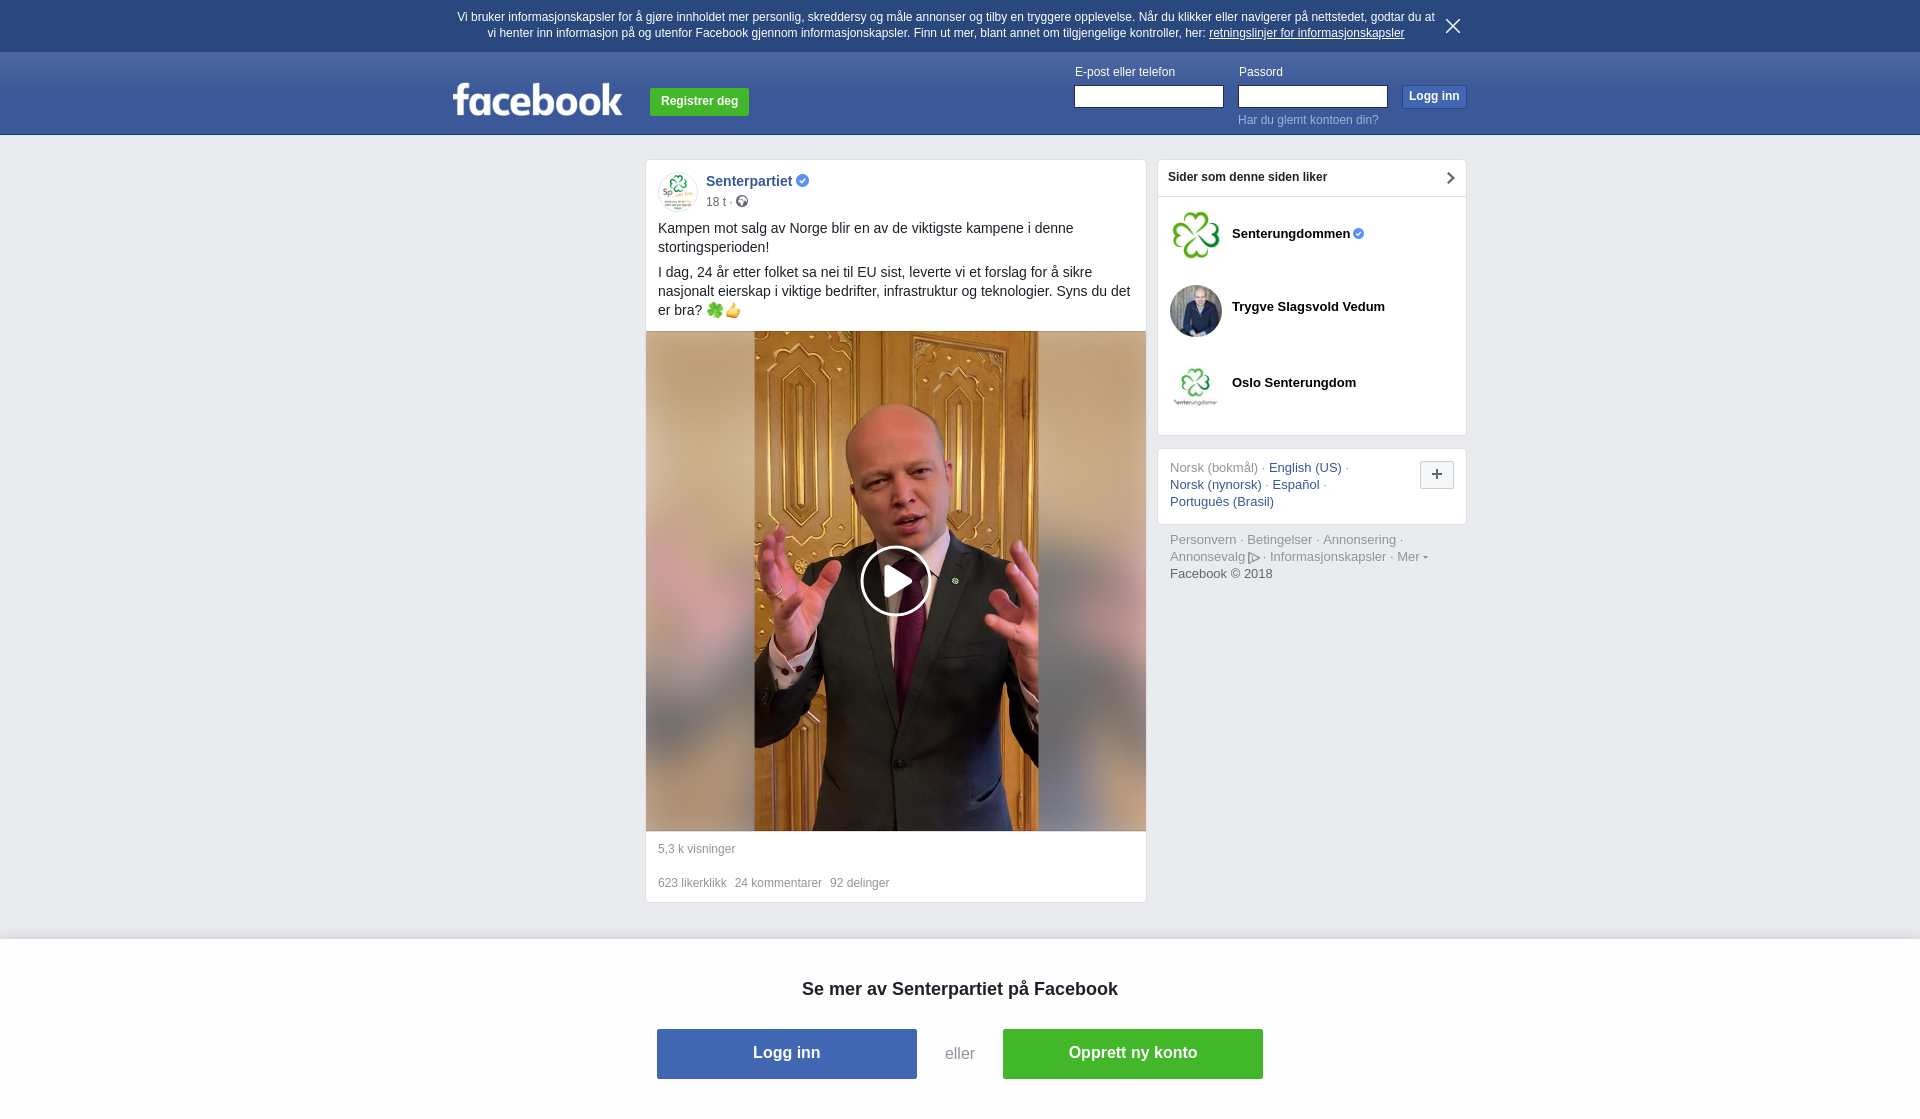Open Senterungdommen clover logo

point(1196,235)
